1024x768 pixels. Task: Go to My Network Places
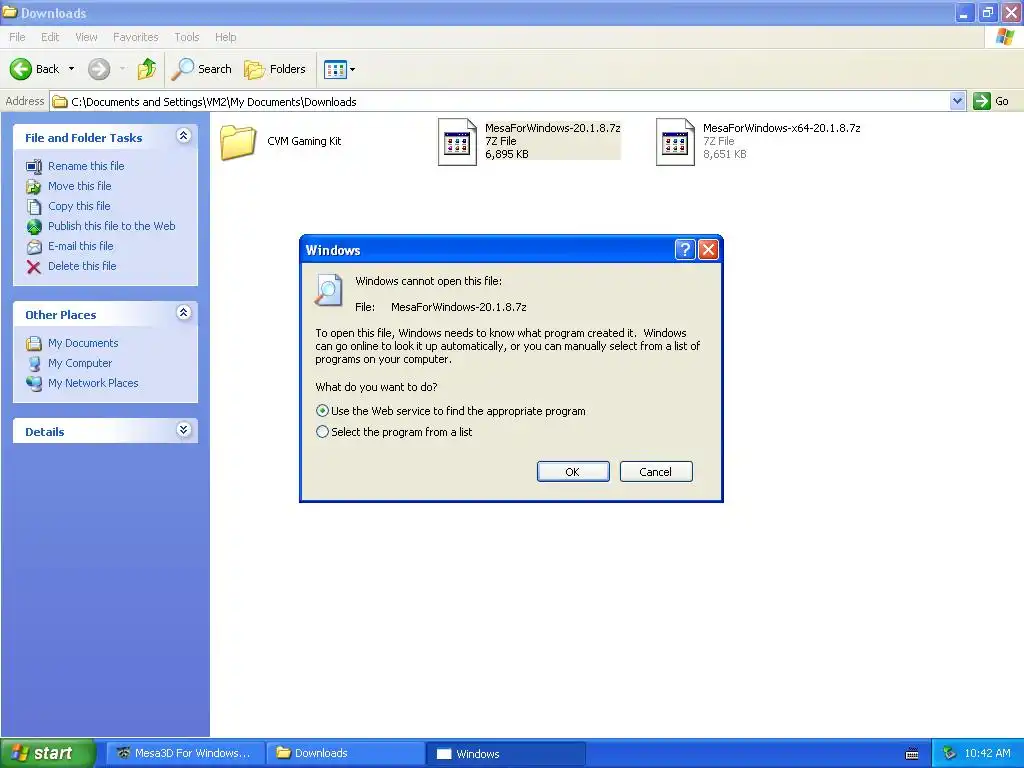(x=93, y=383)
